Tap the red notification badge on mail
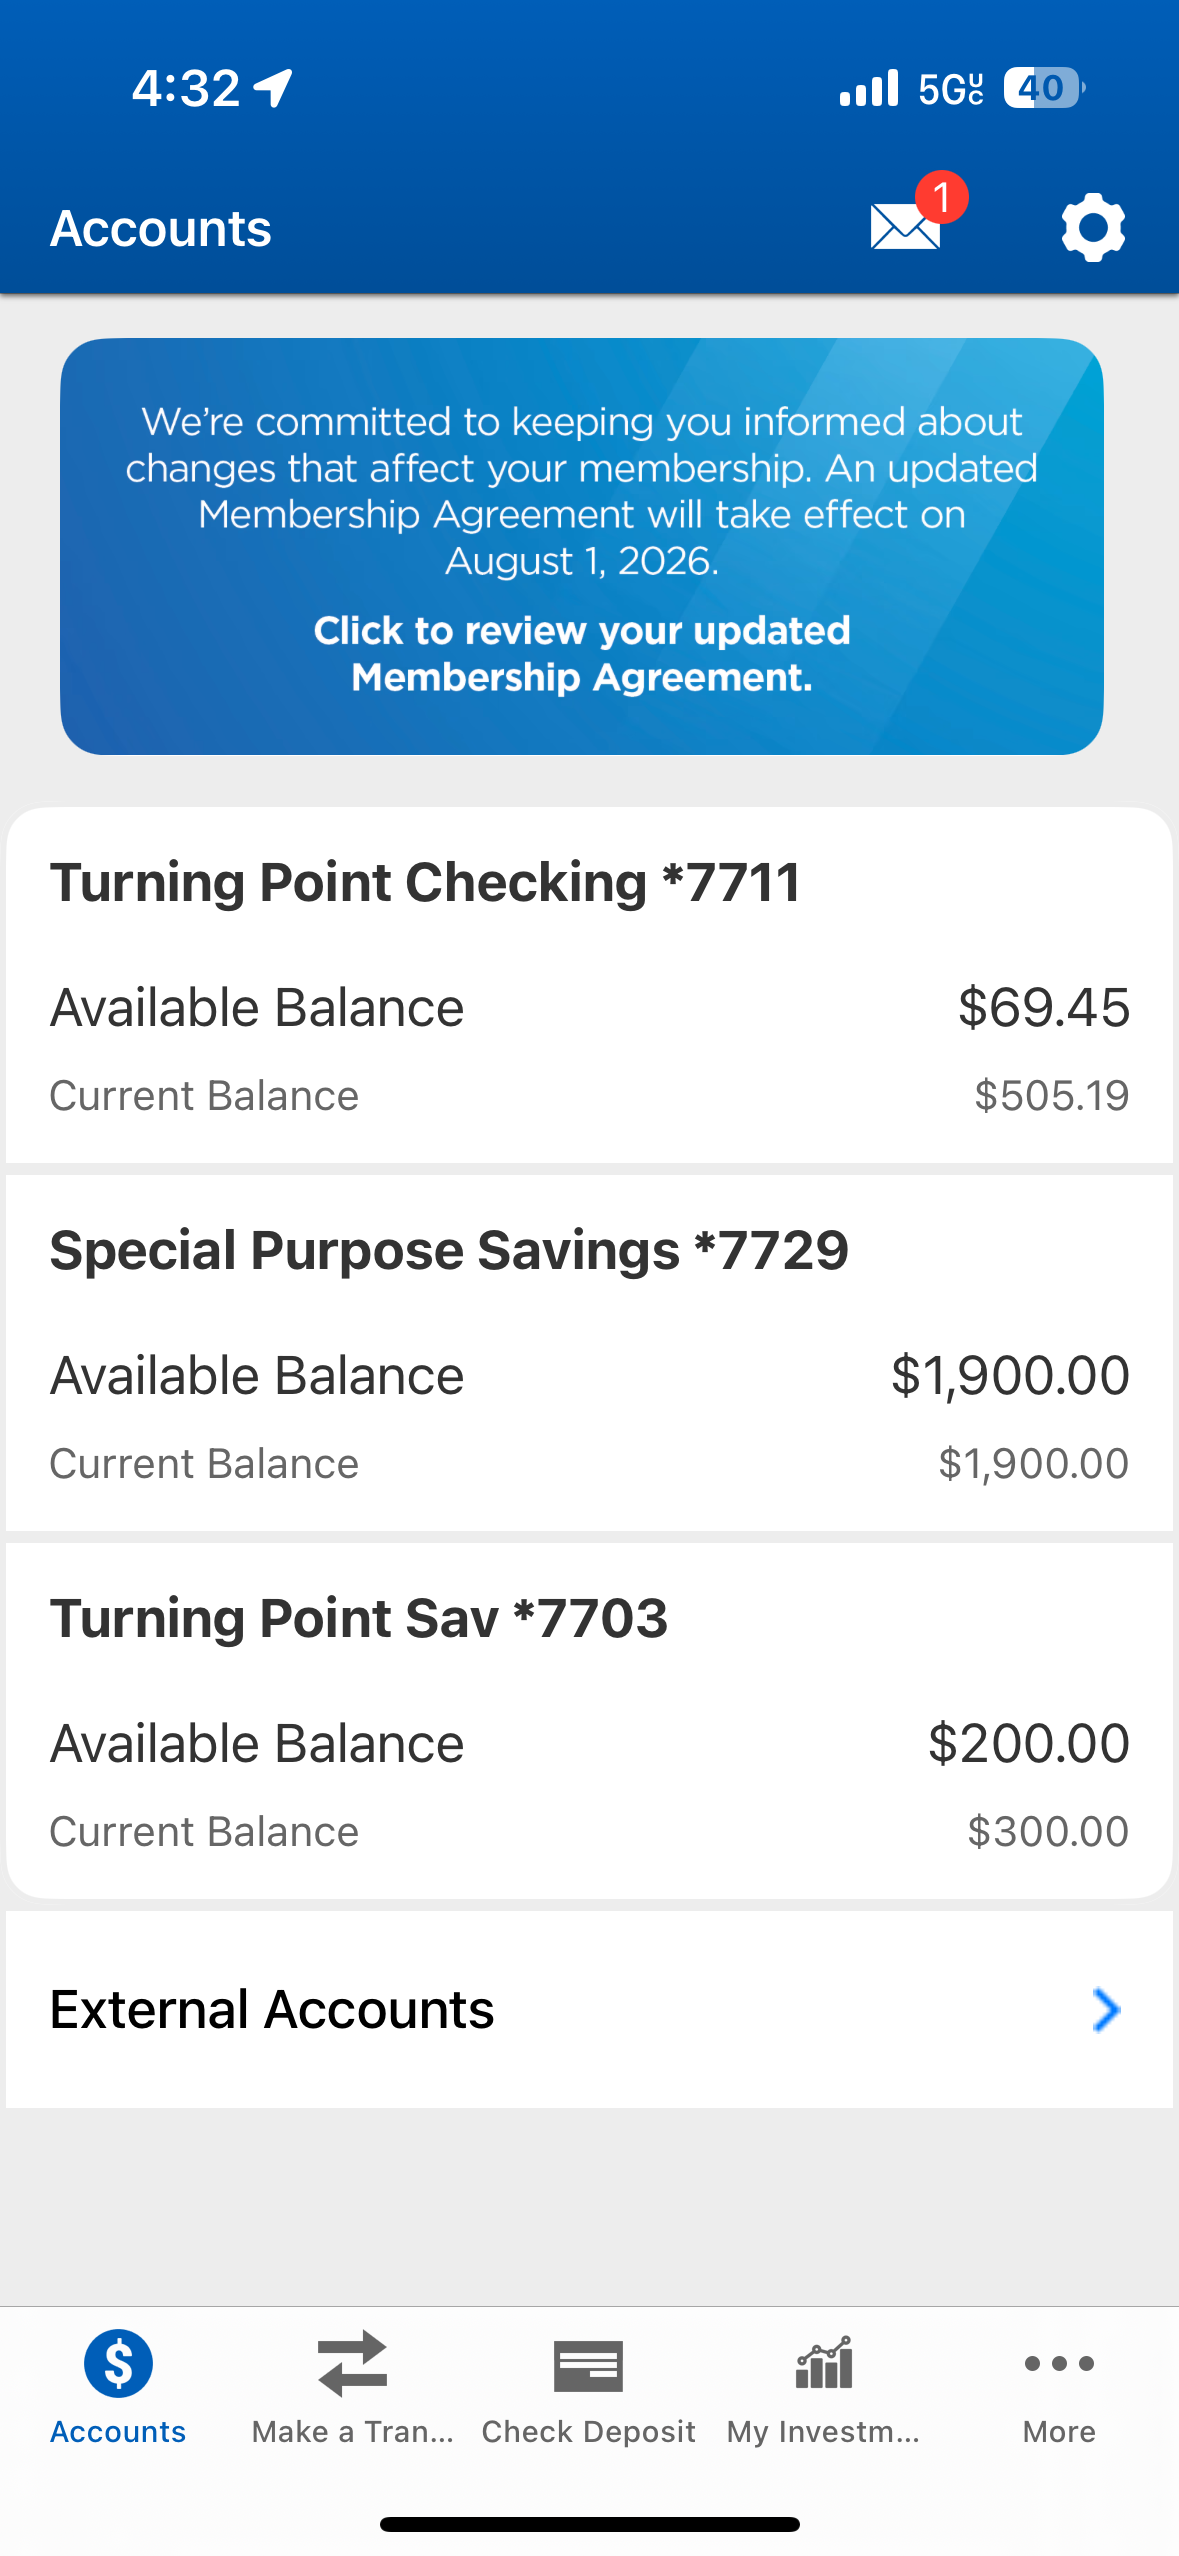Screen dimensions: 1179x2556 tap(941, 197)
